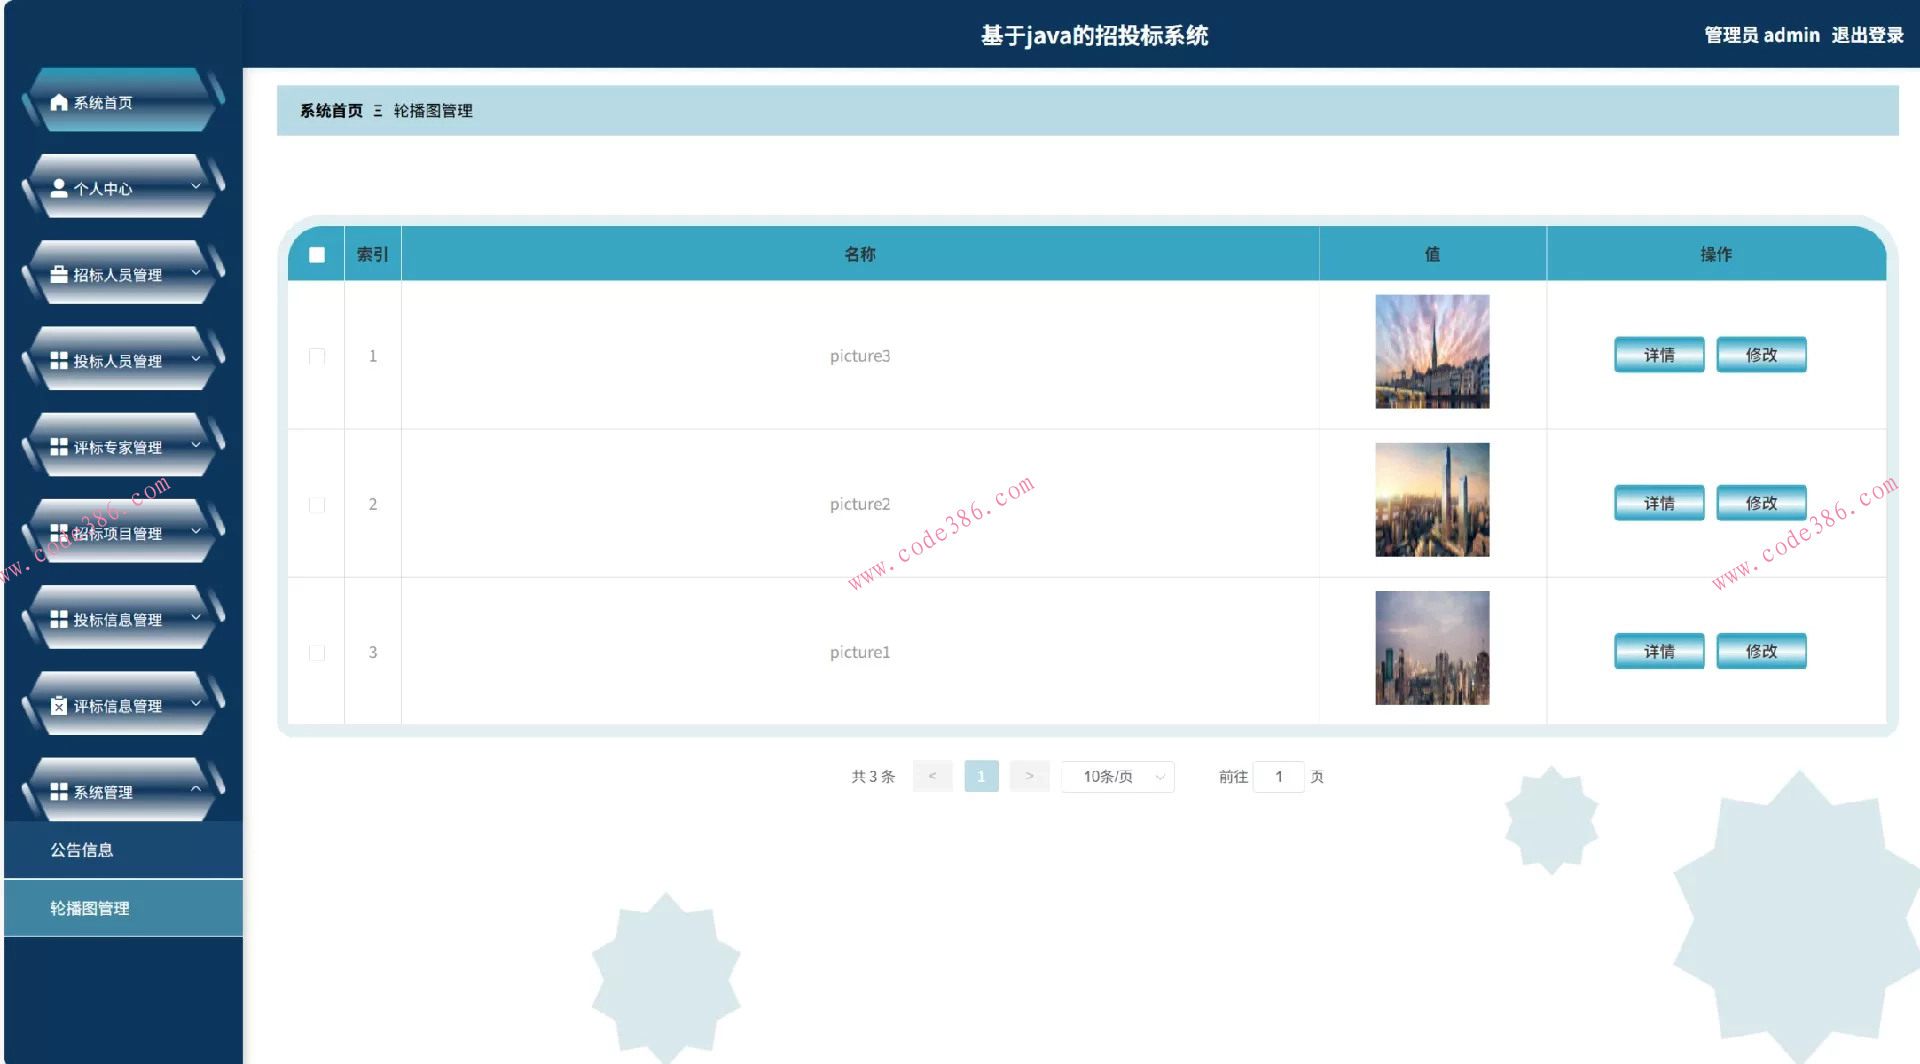This screenshot has height=1064, width=1920.
Task: Click the home icon beside 系统首页
Action: pyautogui.click(x=59, y=102)
